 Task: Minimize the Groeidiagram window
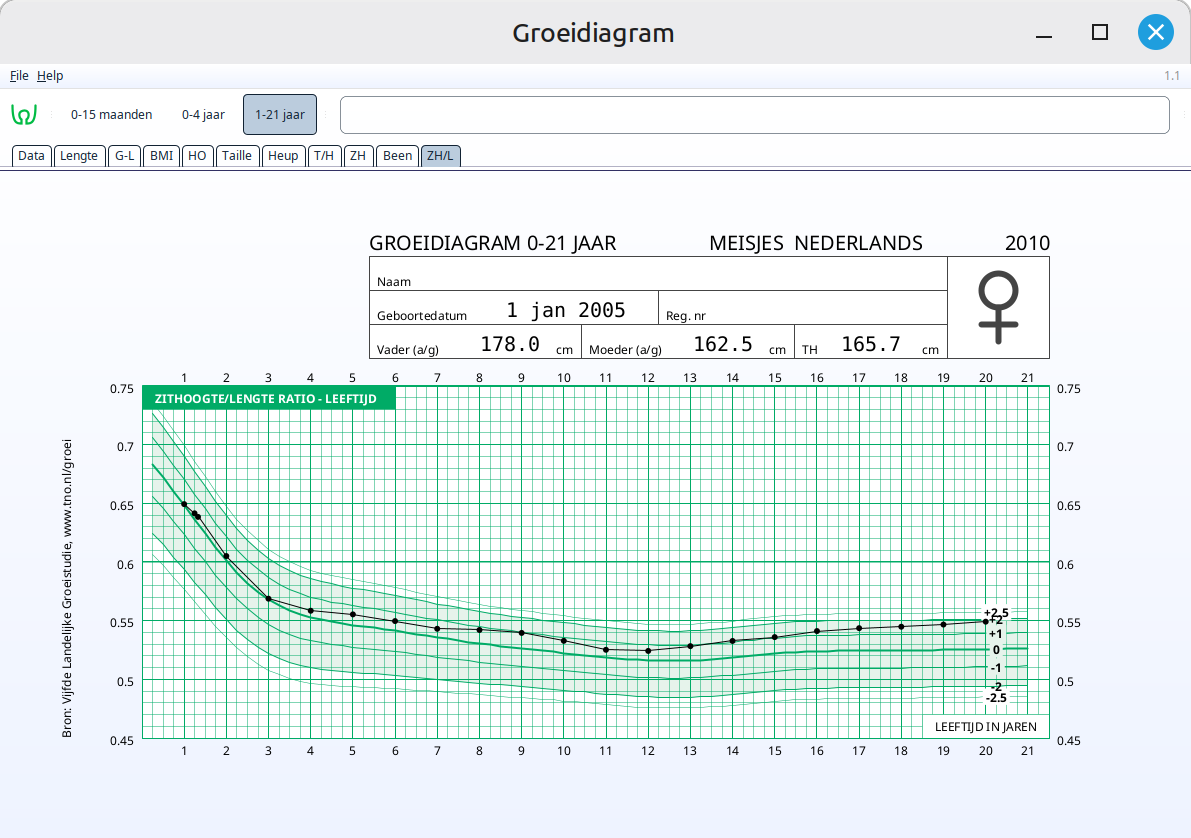tap(1045, 33)
